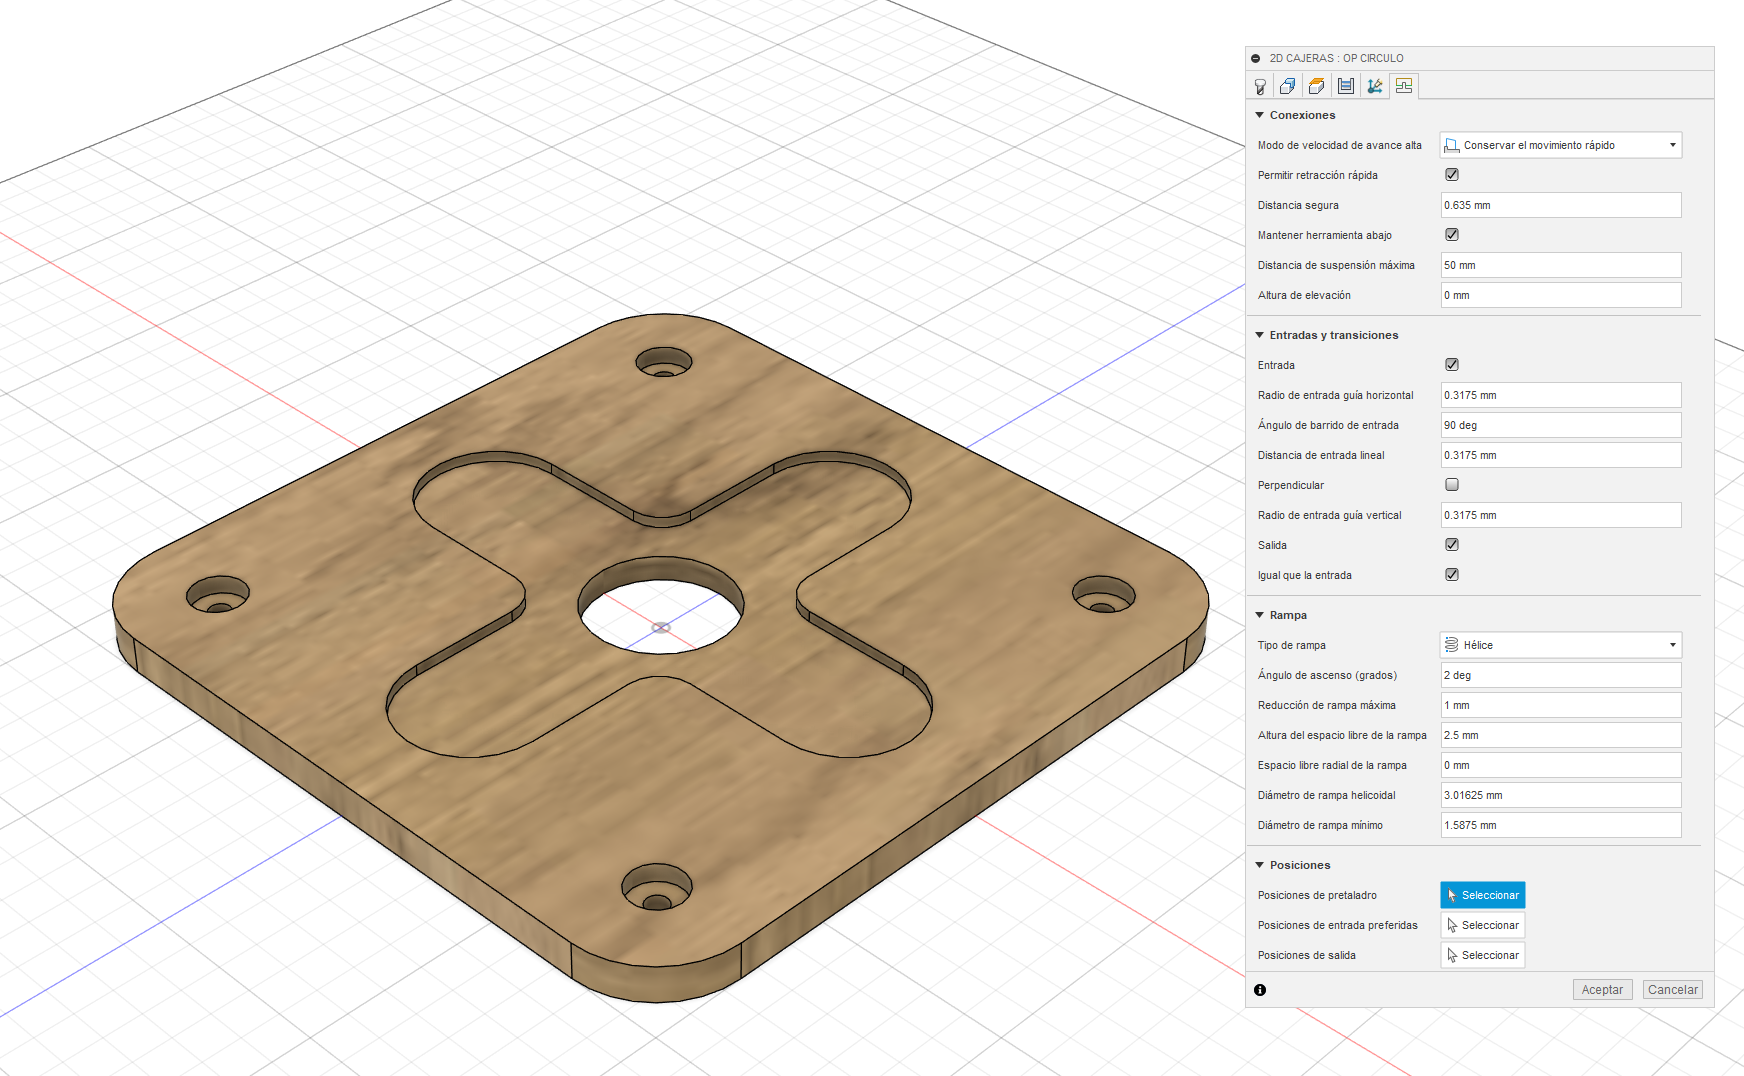Viewport: 1744px width, 1076px height.
Task: Toggle the Entrada checkbox
Action: [1452, 365]
